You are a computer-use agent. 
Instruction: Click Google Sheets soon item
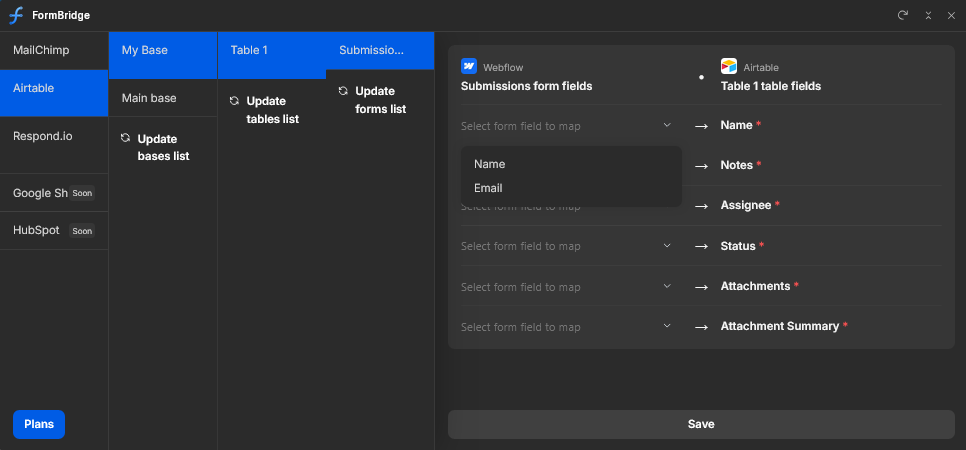(x=54, y=193)
